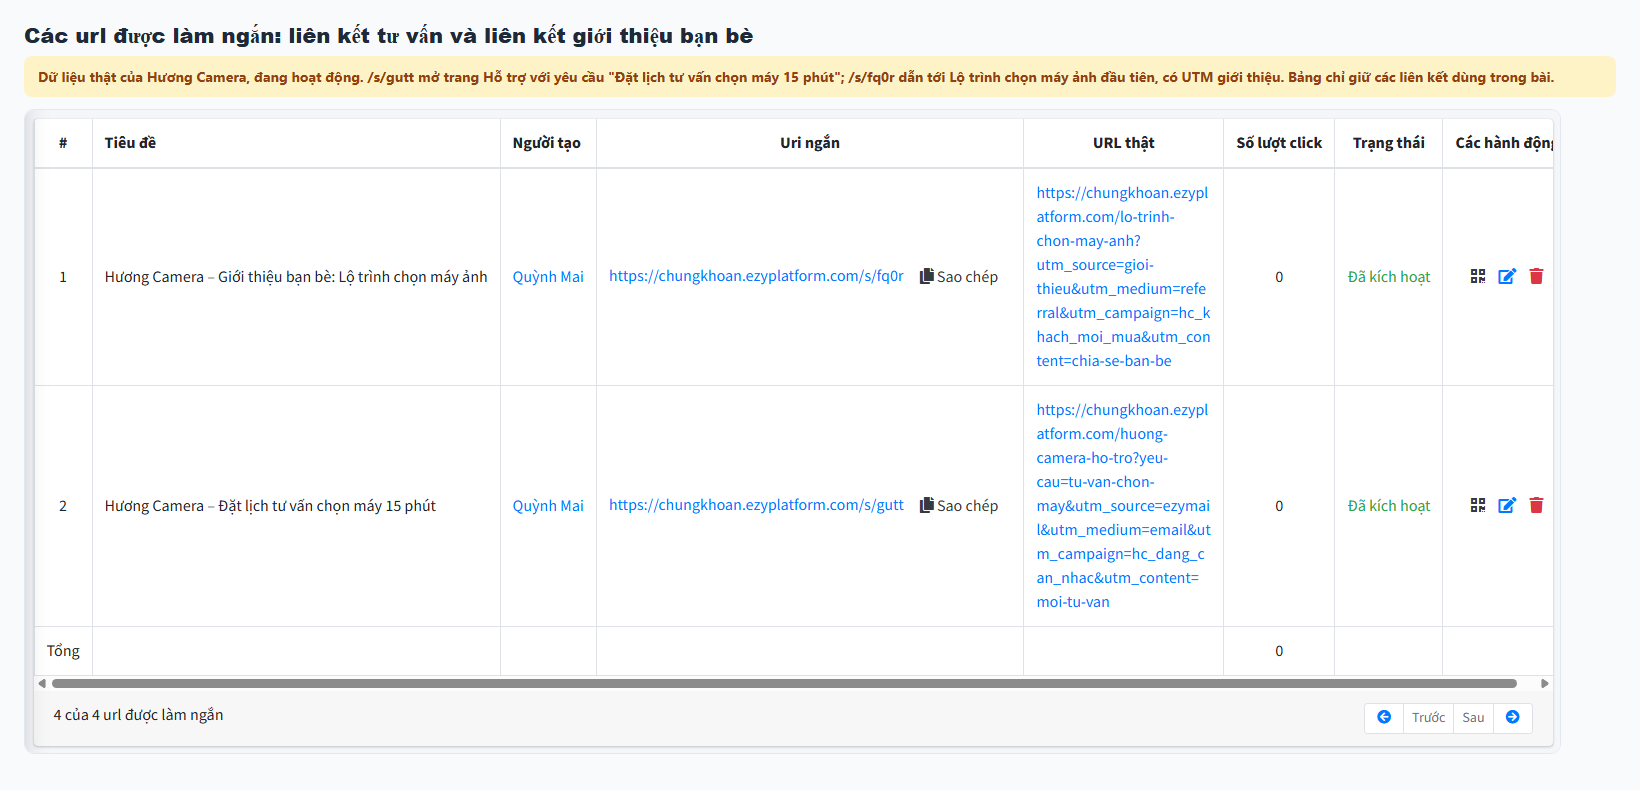
Task: Click the Trước pagination button
Action: tap(1428, 717)
